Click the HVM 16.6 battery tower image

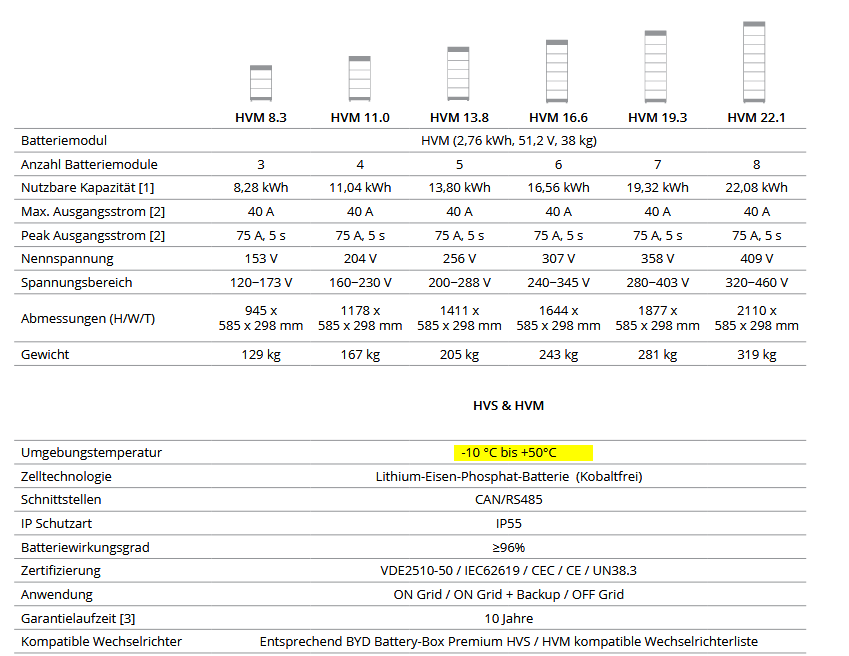tap(557, 71)
